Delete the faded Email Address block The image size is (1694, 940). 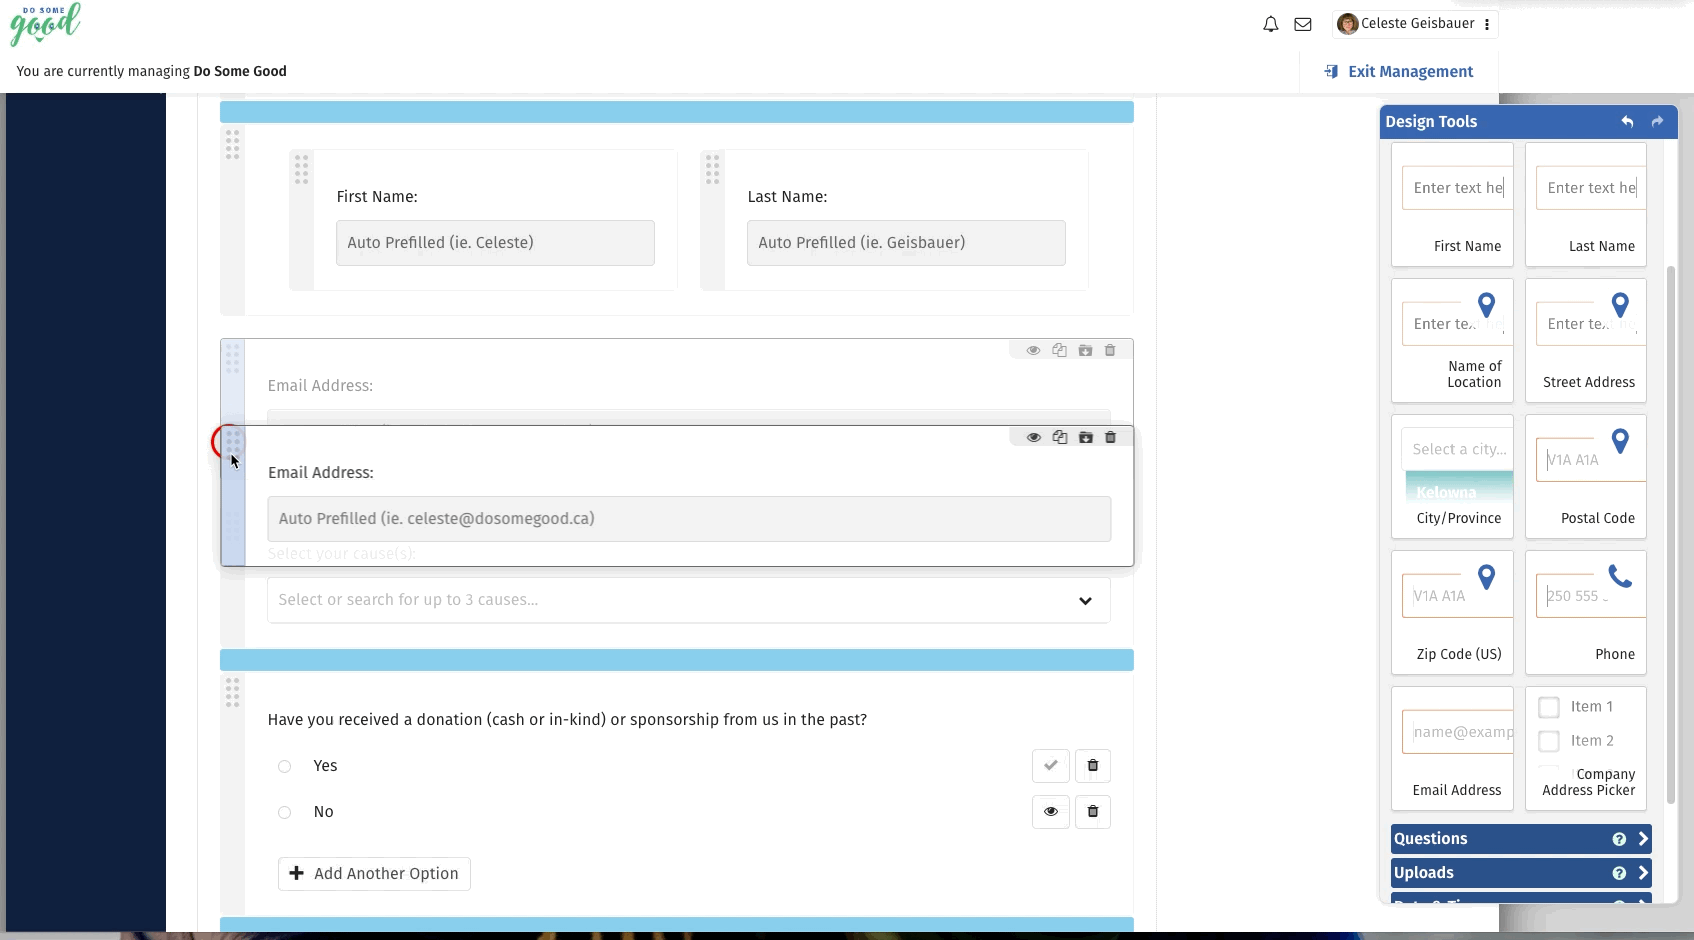1110,350
